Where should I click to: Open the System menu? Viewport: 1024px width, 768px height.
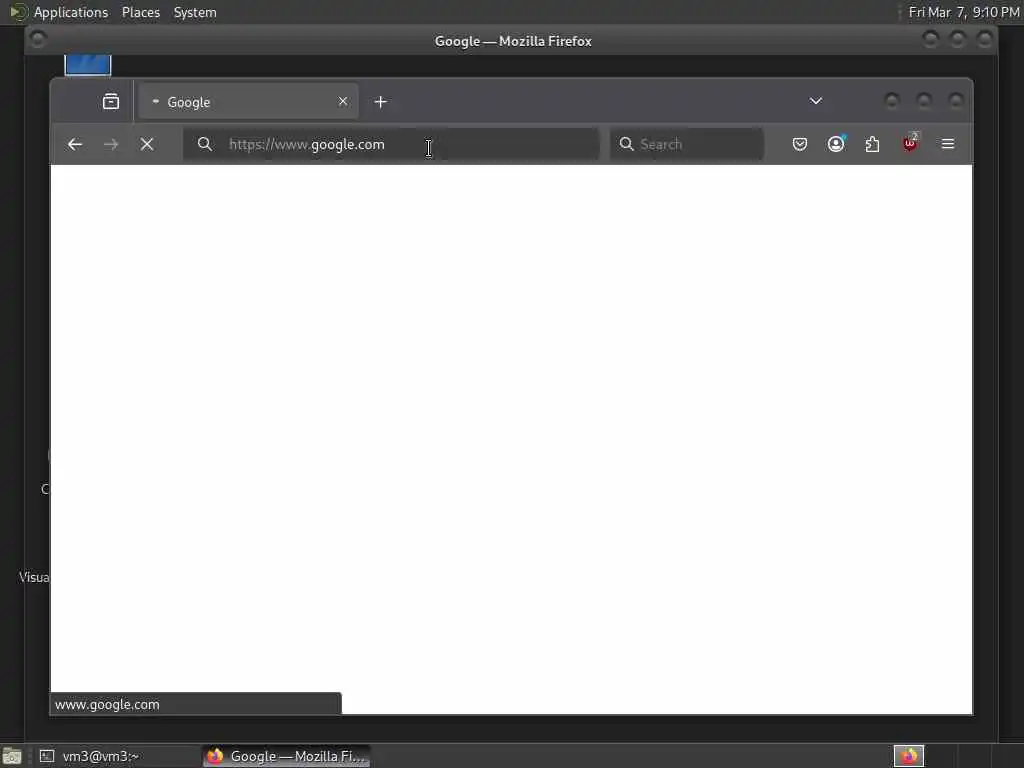(195, 12)
